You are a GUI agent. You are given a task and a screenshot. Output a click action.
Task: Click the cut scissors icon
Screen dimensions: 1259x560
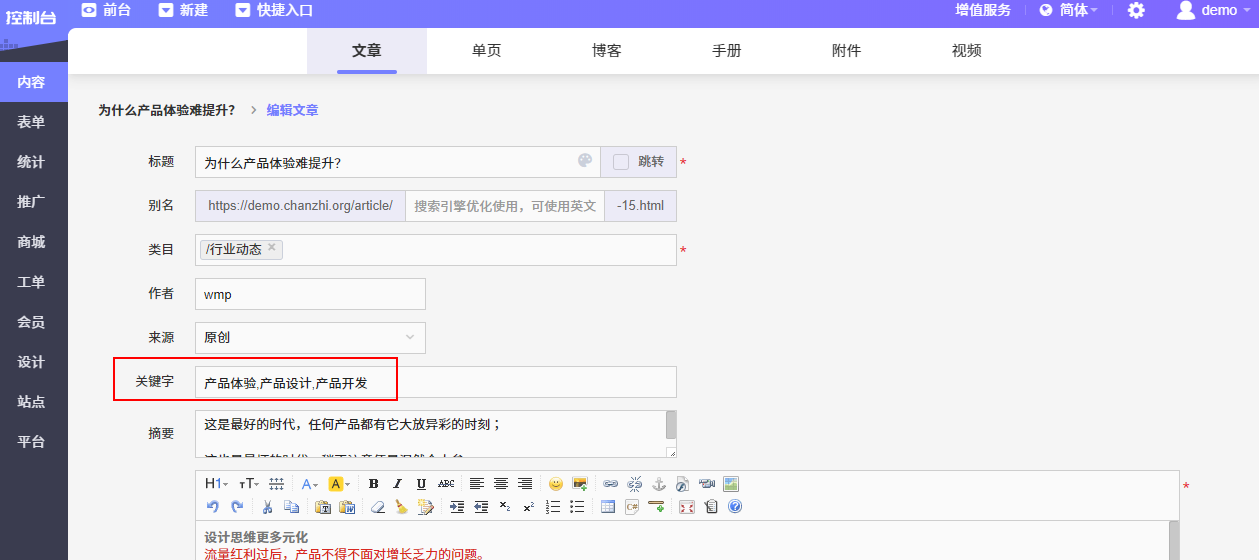point(267,507)
